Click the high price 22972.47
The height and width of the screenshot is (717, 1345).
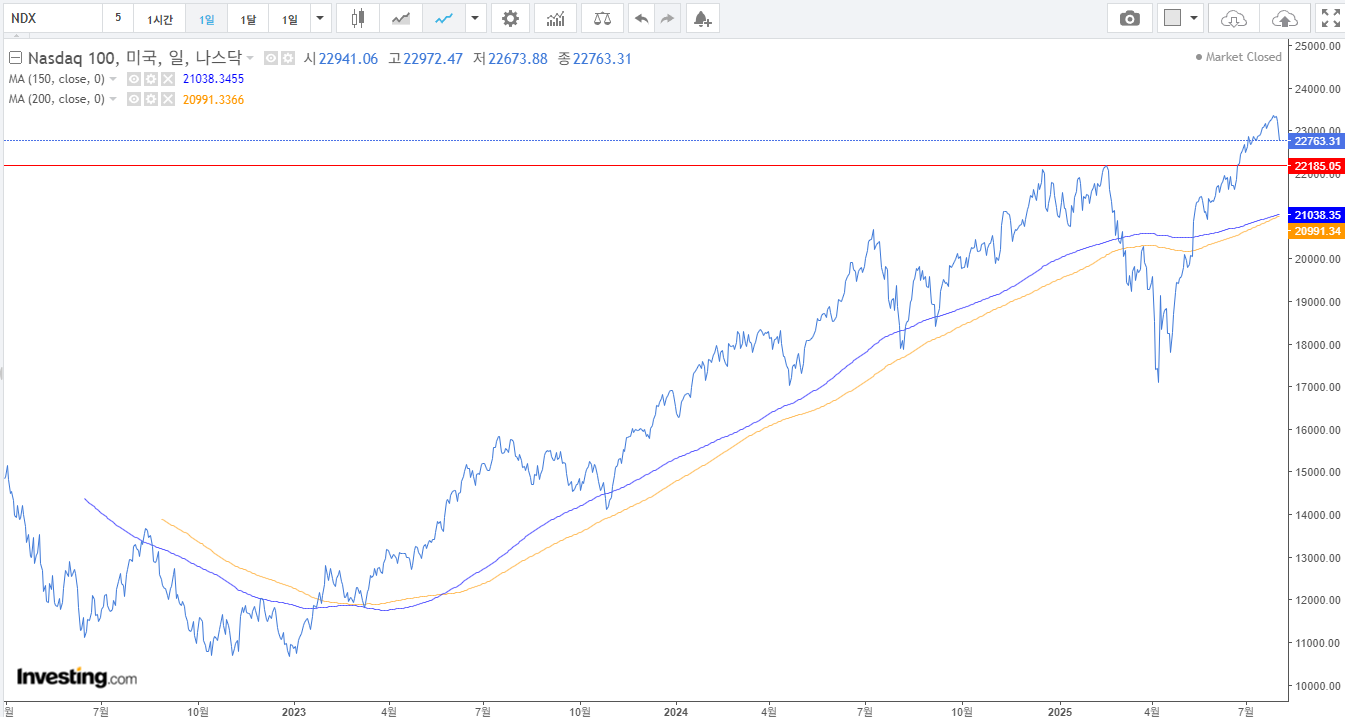(433, 59)
